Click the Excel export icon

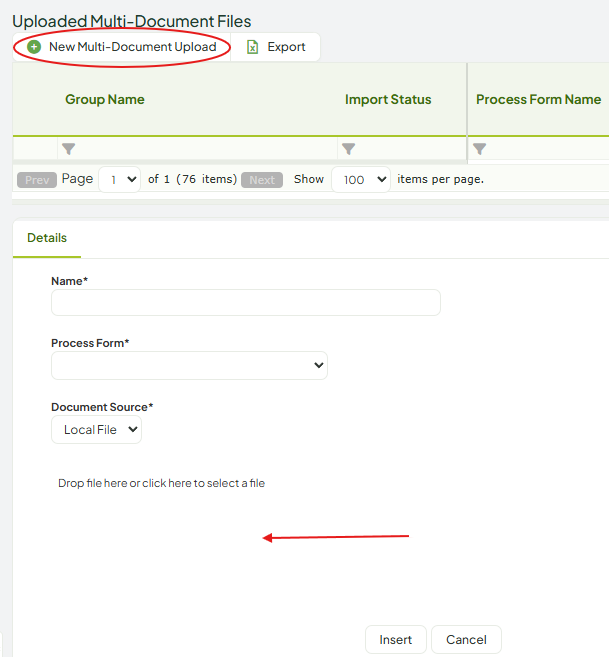(252, 47)
